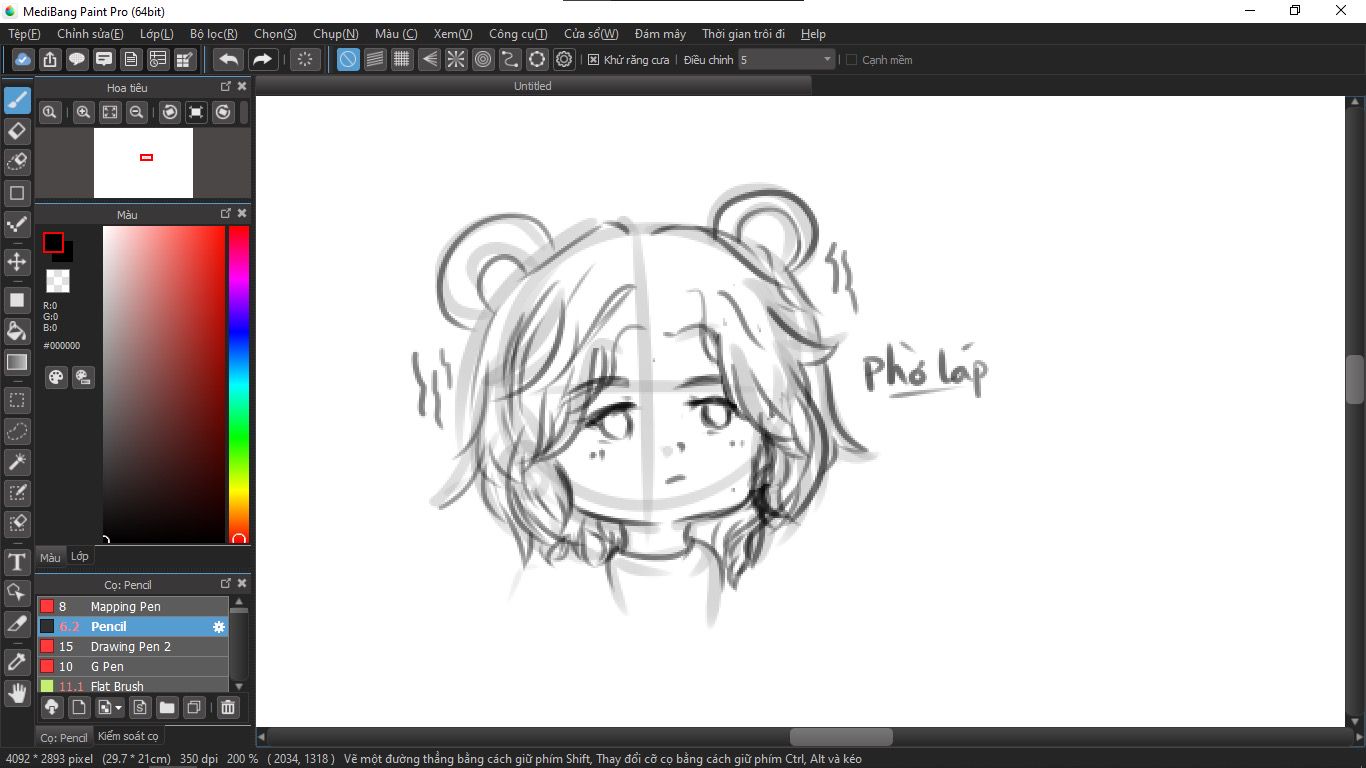Choose the Magic Wand selection tool

click(x=17, y=462)
